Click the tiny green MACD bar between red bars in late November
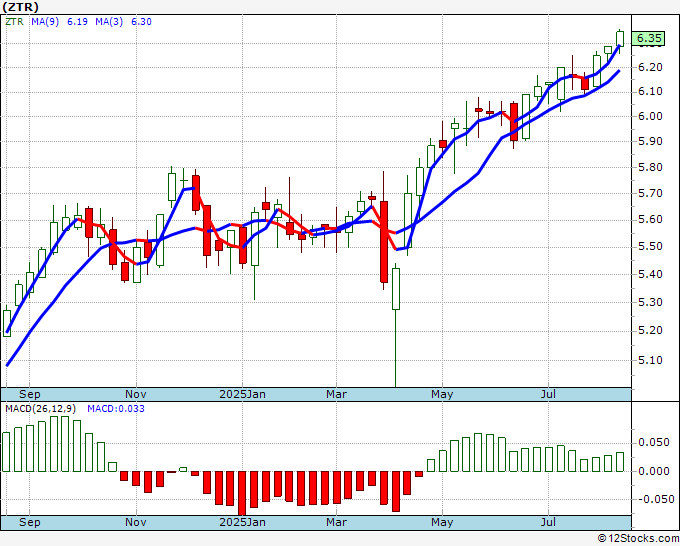Viewport: 680px width, 546px height. [x=183, y=469]
